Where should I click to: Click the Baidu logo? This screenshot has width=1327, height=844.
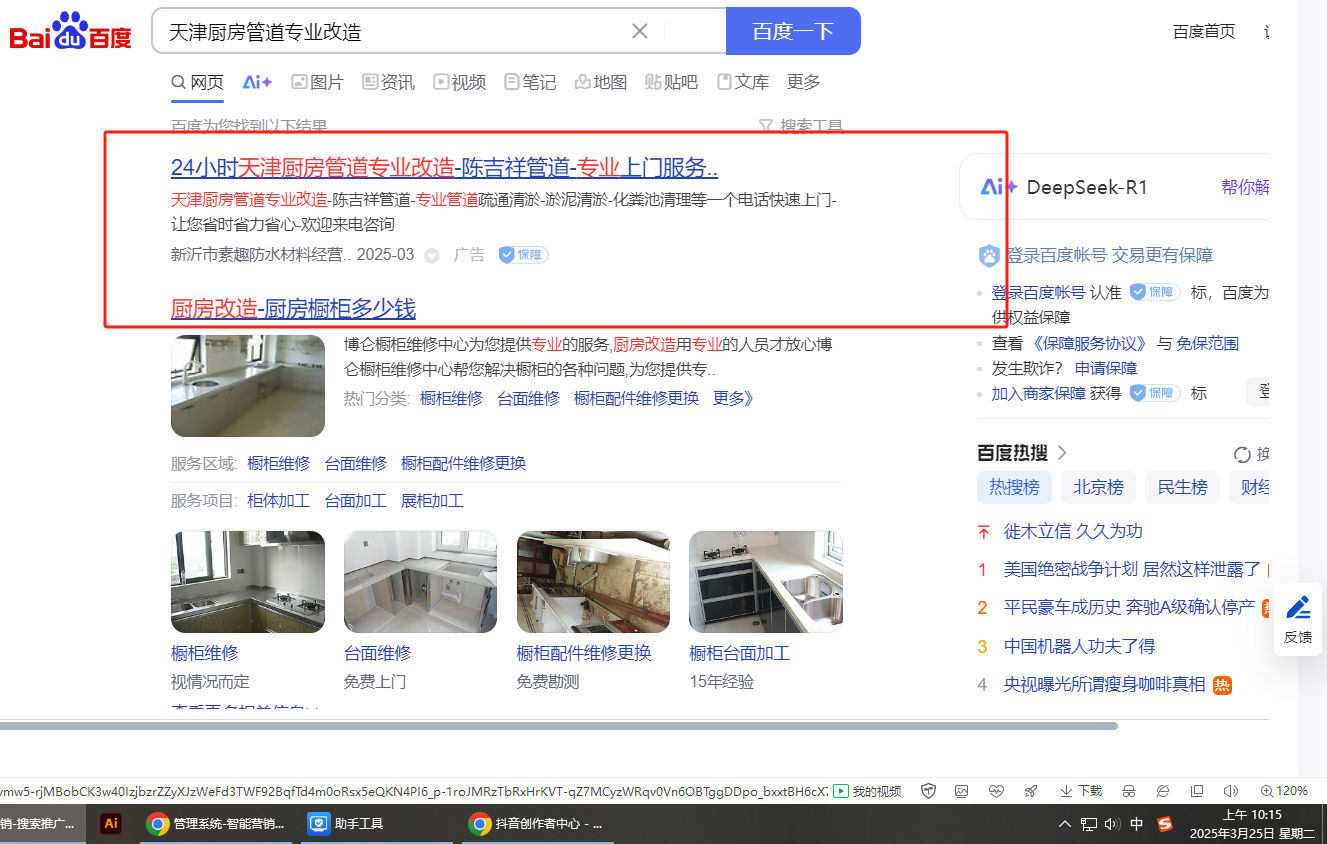tap(70, 32)
